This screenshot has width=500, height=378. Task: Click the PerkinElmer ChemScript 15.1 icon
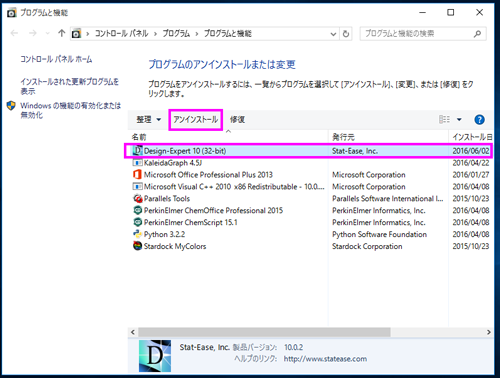pos(137,222)
